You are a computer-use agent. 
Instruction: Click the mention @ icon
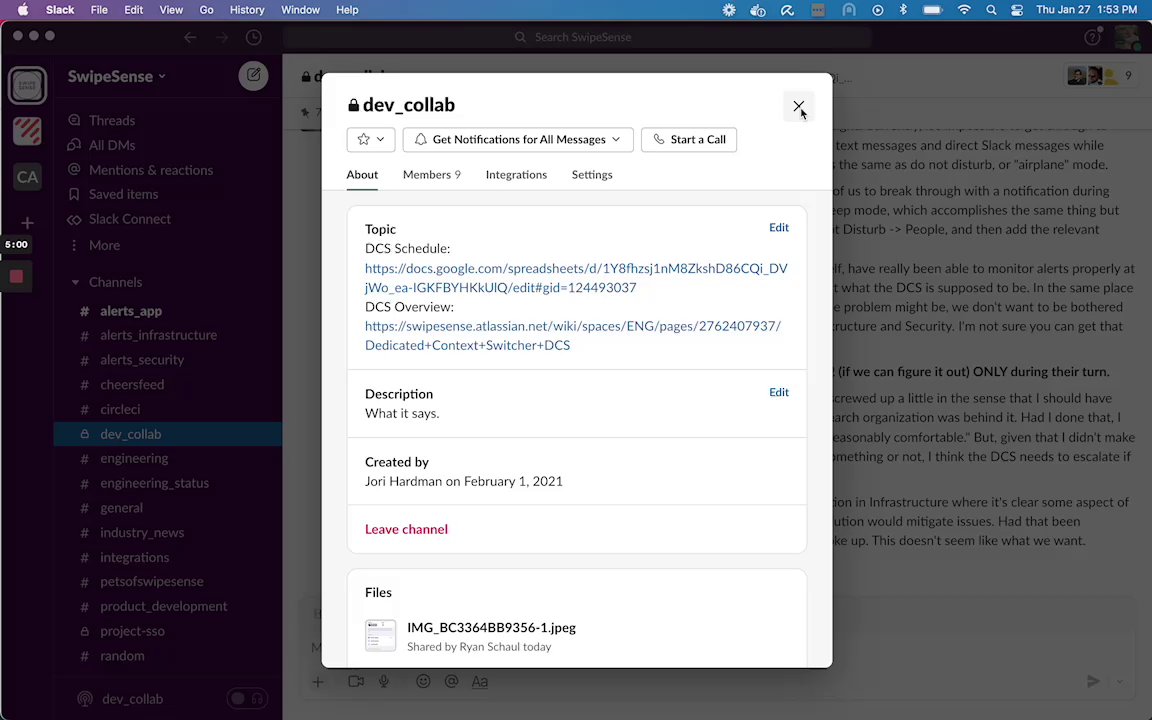(451, 682)
